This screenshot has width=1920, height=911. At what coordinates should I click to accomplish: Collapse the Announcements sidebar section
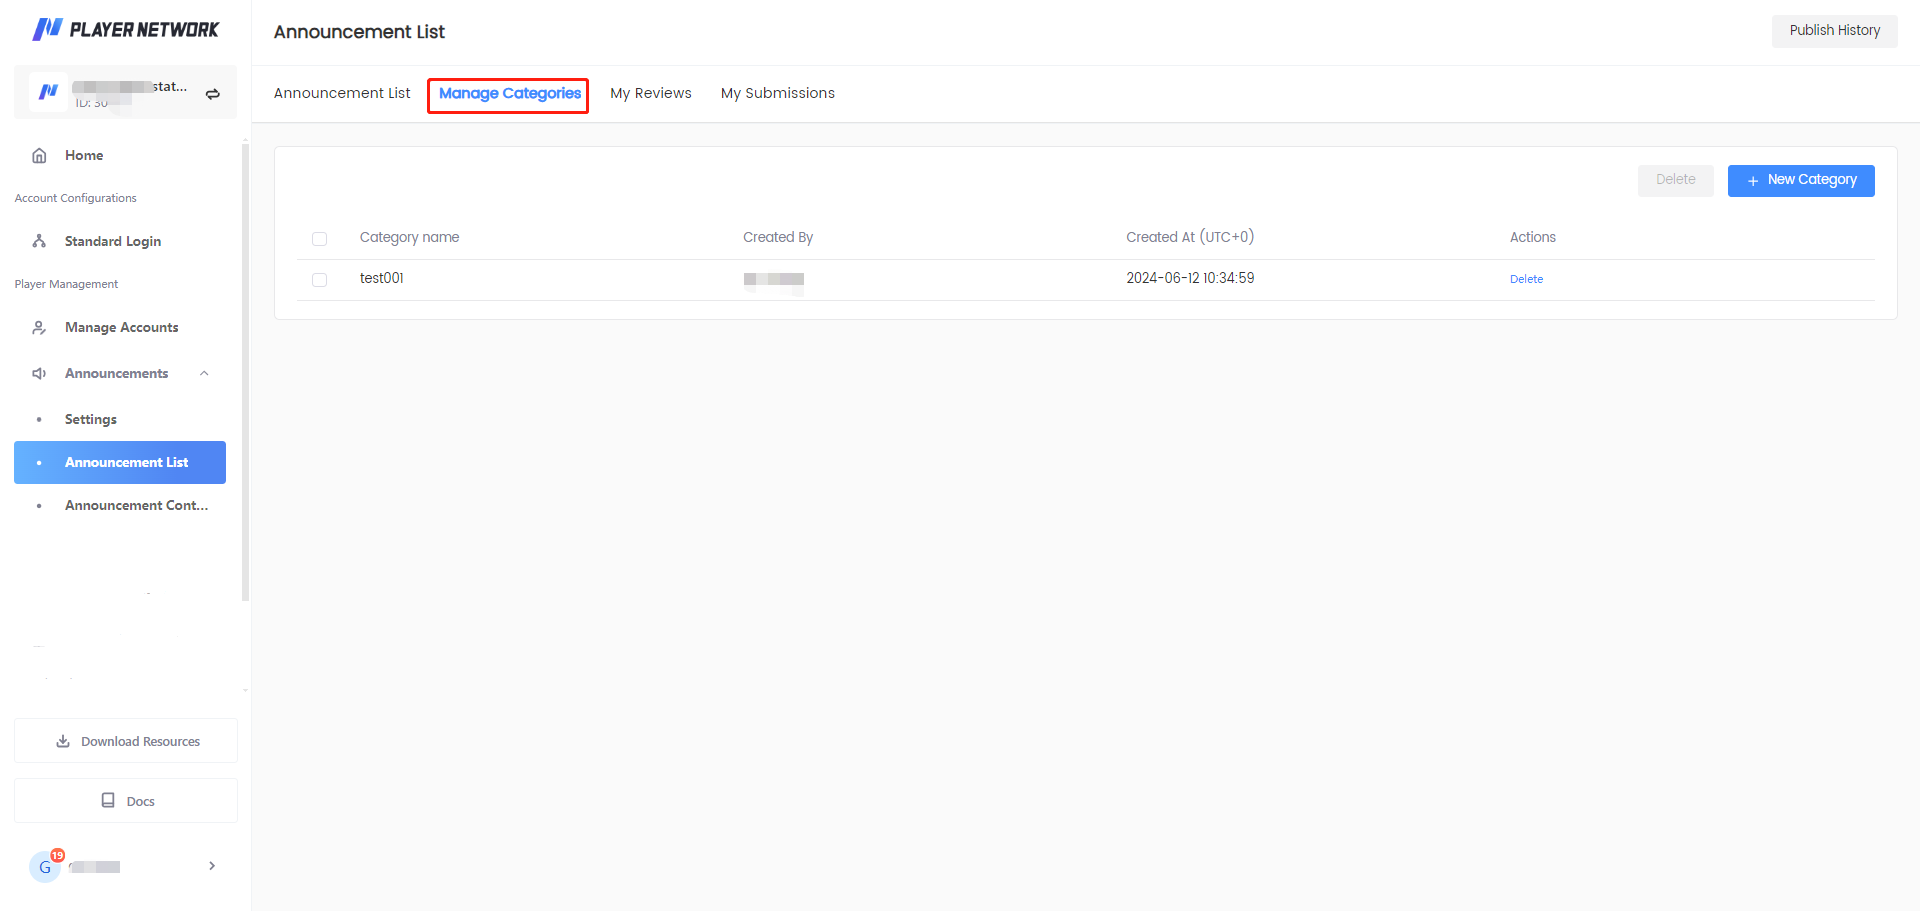tap(204, 374)
